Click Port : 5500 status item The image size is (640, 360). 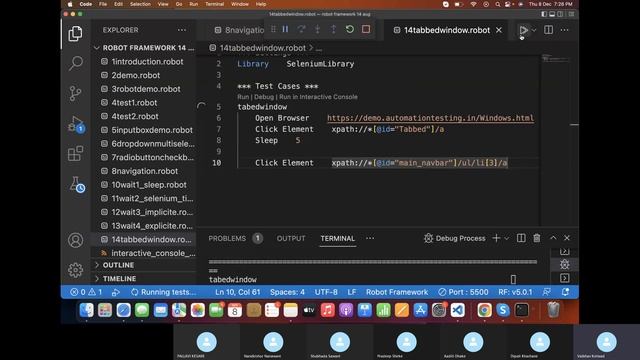(x=463, y=292)
